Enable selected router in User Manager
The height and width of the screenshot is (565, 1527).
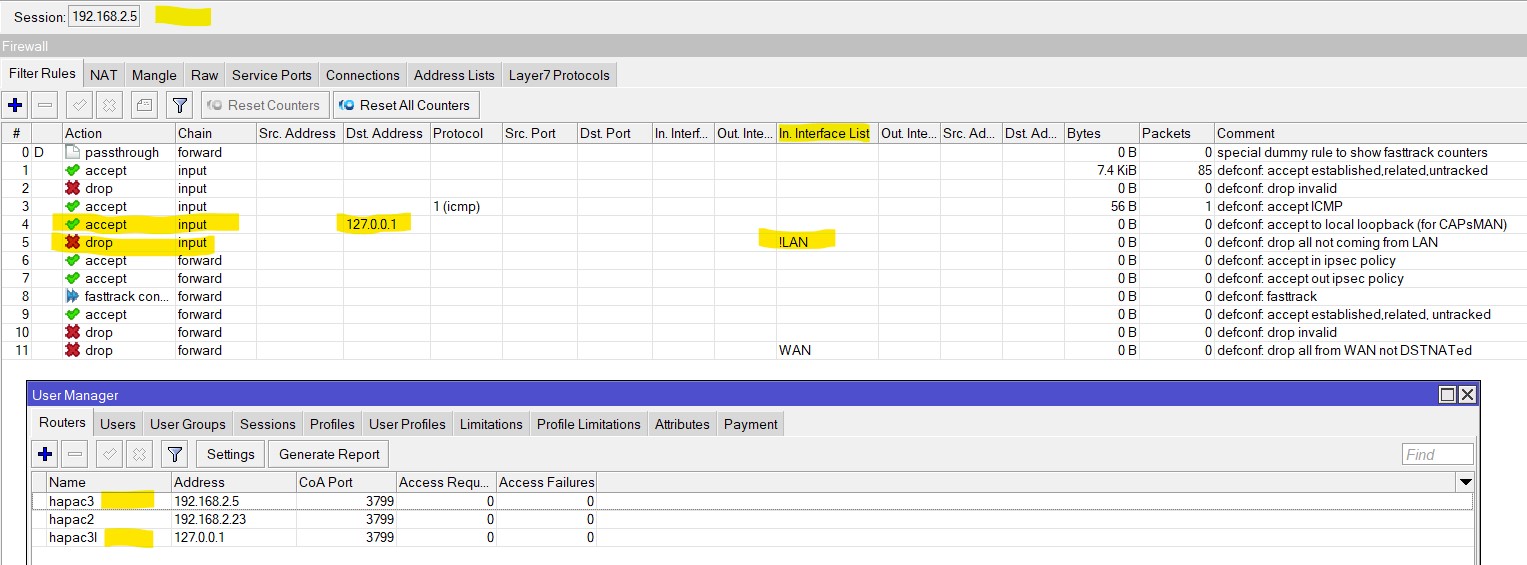(x=109, y=454)
